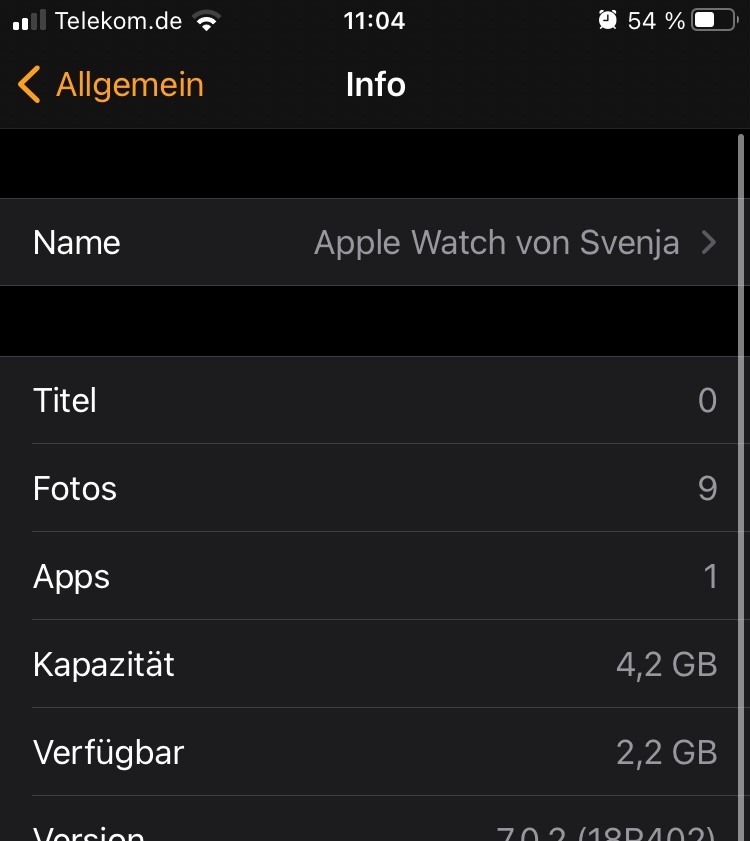The width and height of the screenshot is (750, 841).
Task: Select the Apple Watch von Svenja value
Action: tap(496, 243)
